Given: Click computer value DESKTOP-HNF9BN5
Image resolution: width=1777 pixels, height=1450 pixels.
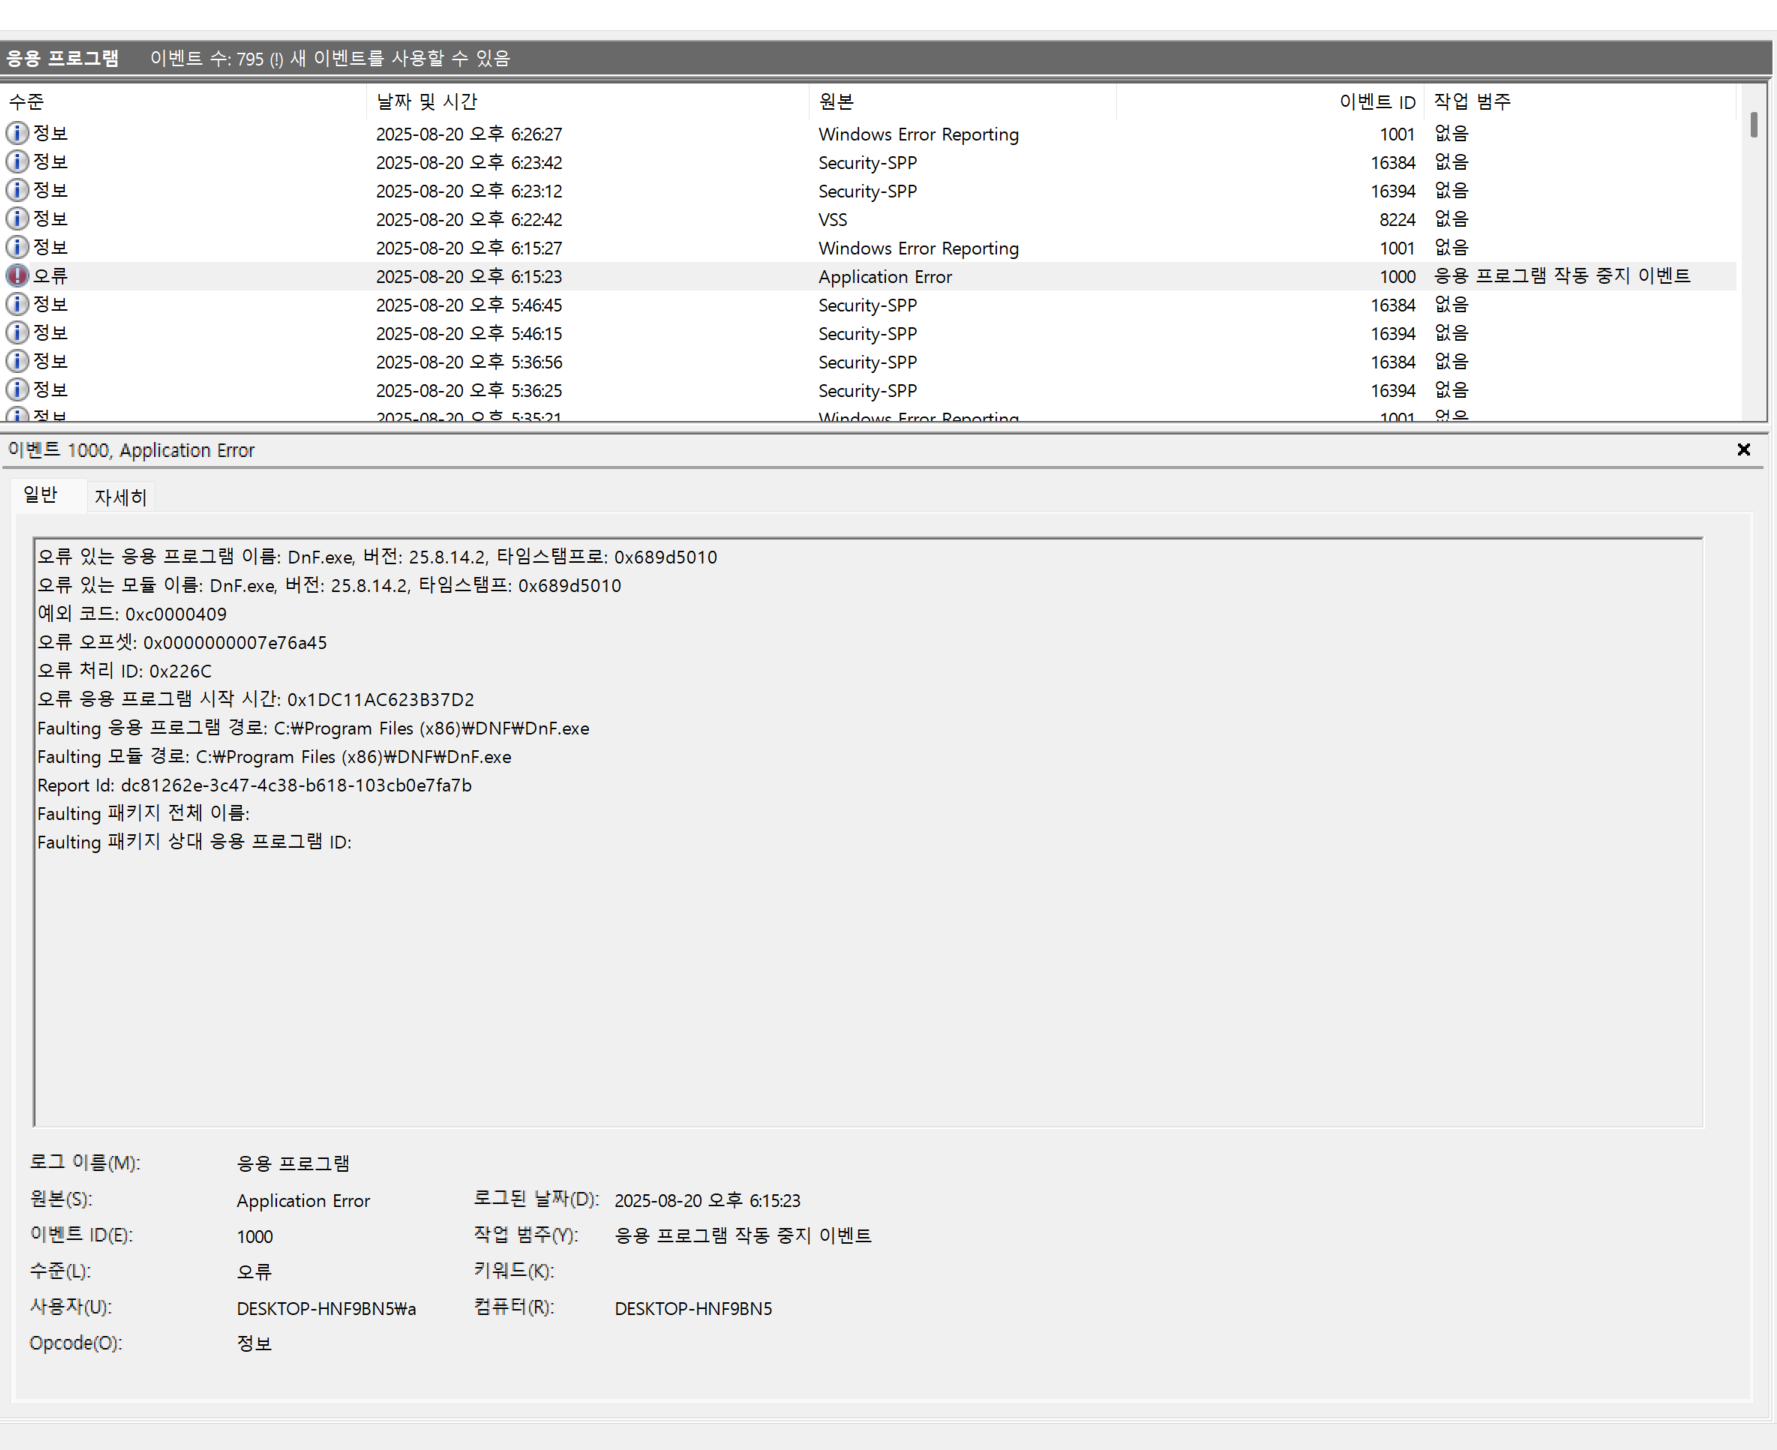Looking at the screenshot, I should coord(693,1308).
